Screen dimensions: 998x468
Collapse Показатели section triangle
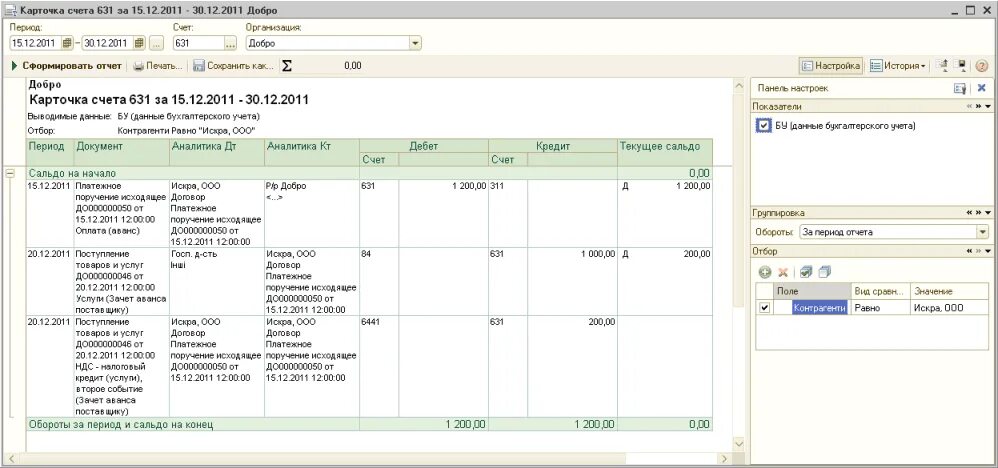point(987,106)
